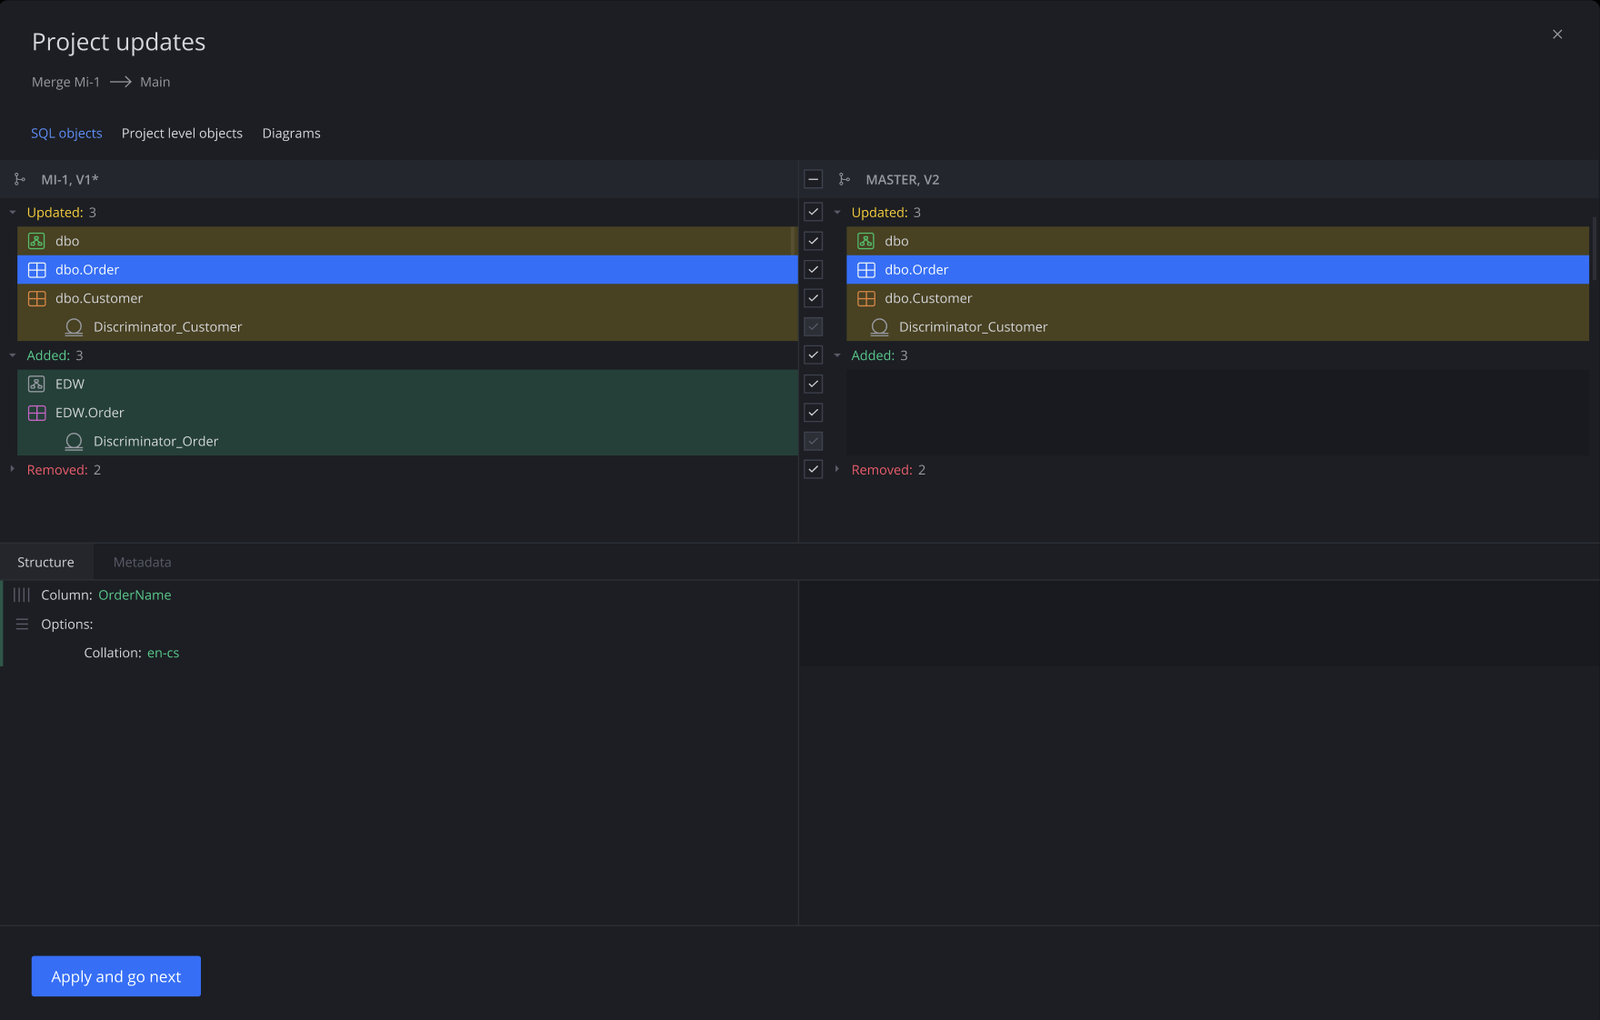Click the dbo.Customer table icon in MASTER pane

point(866,298)
